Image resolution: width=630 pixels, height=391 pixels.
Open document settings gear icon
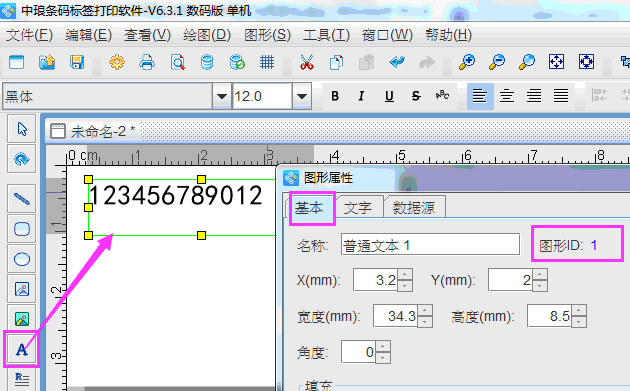click(117, 62)
